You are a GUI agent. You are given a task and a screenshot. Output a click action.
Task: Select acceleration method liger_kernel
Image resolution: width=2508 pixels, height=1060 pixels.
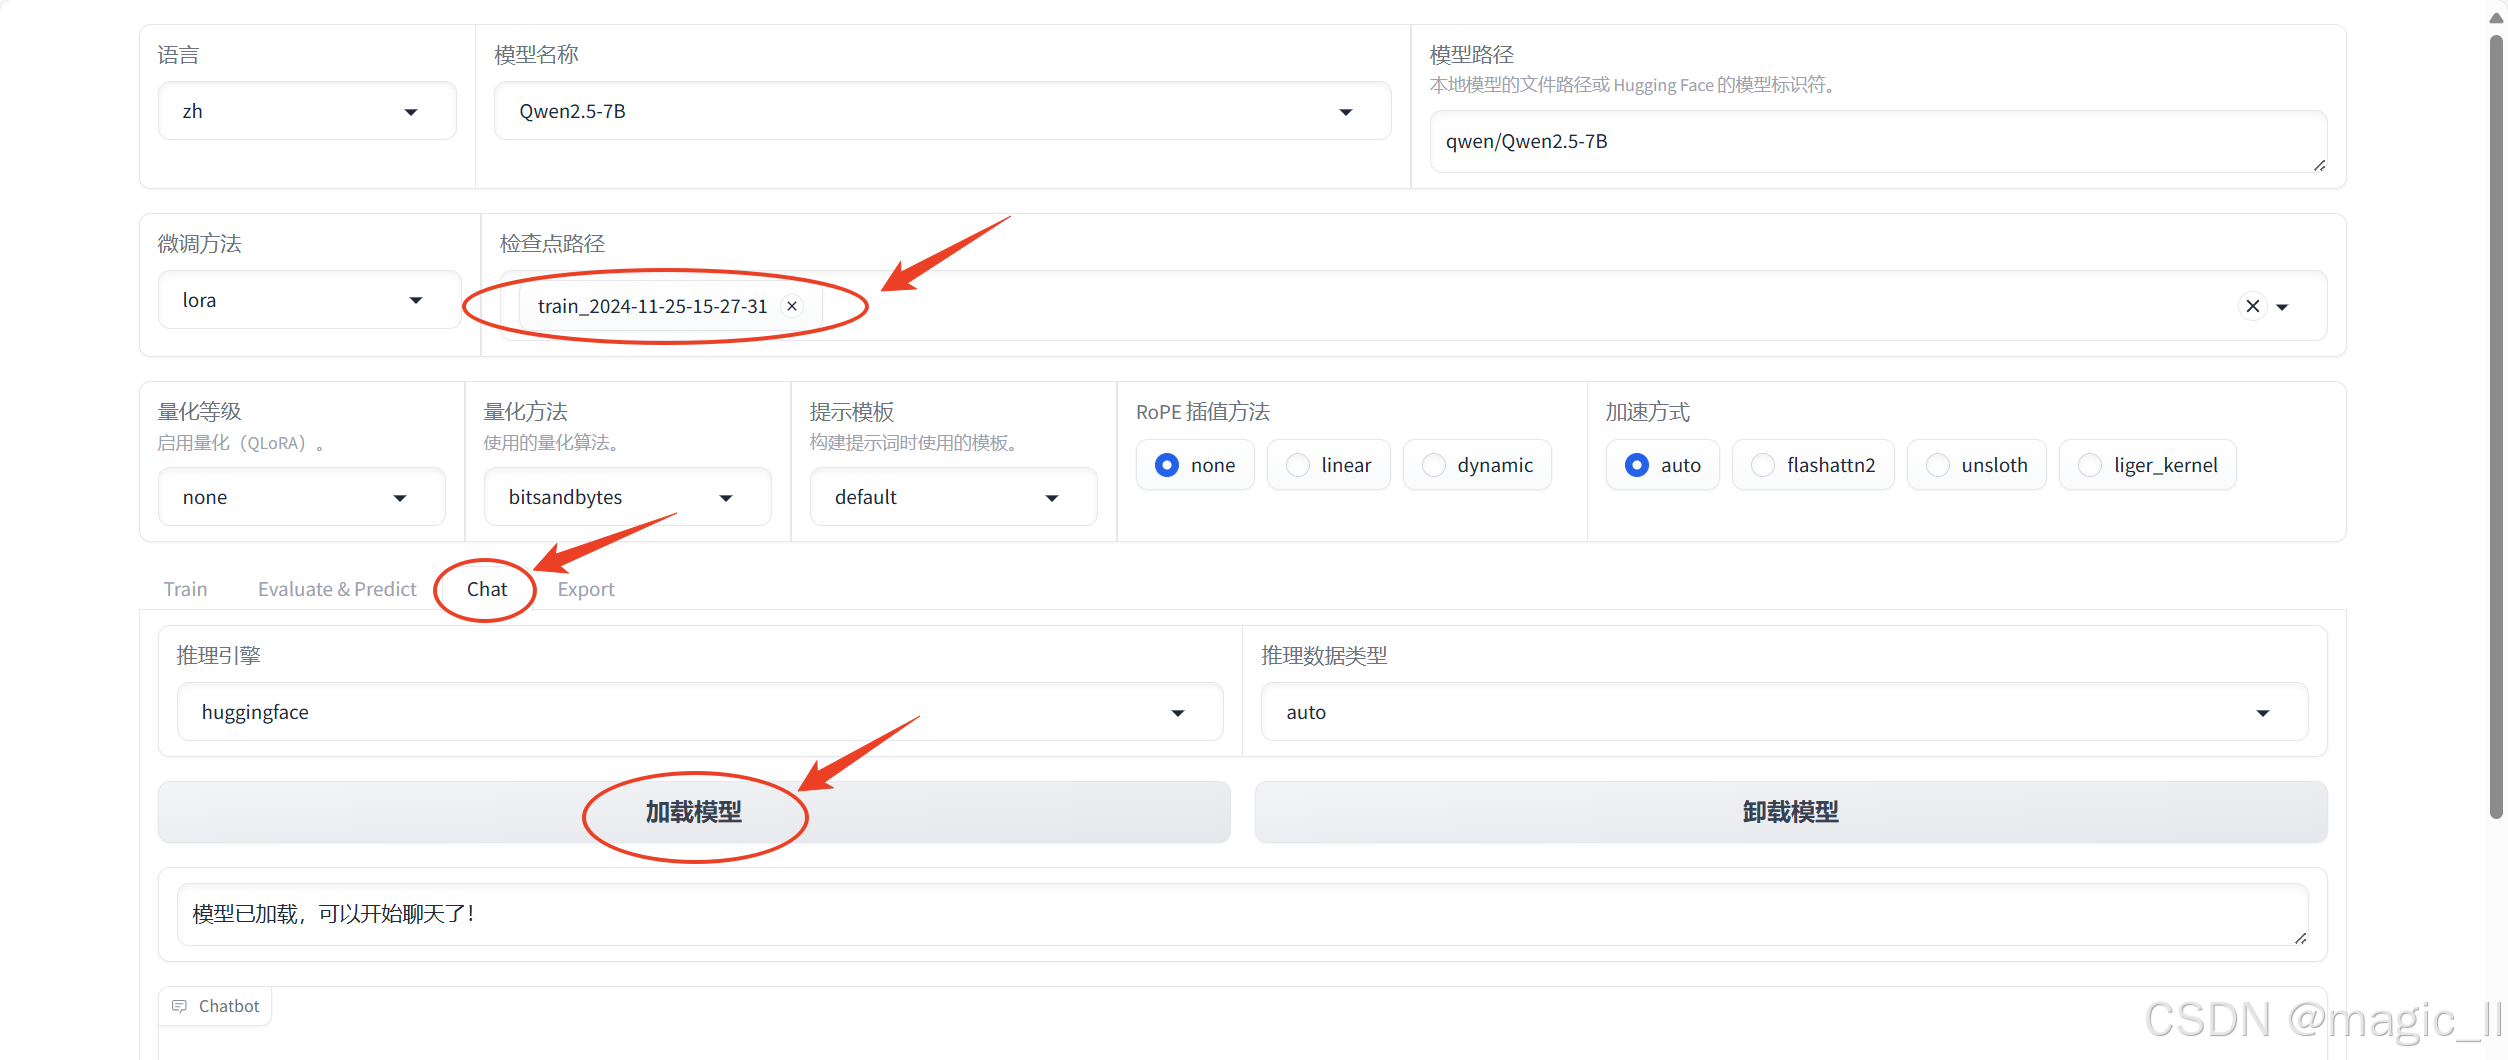pyautogui.click(x=2147, y=465)
